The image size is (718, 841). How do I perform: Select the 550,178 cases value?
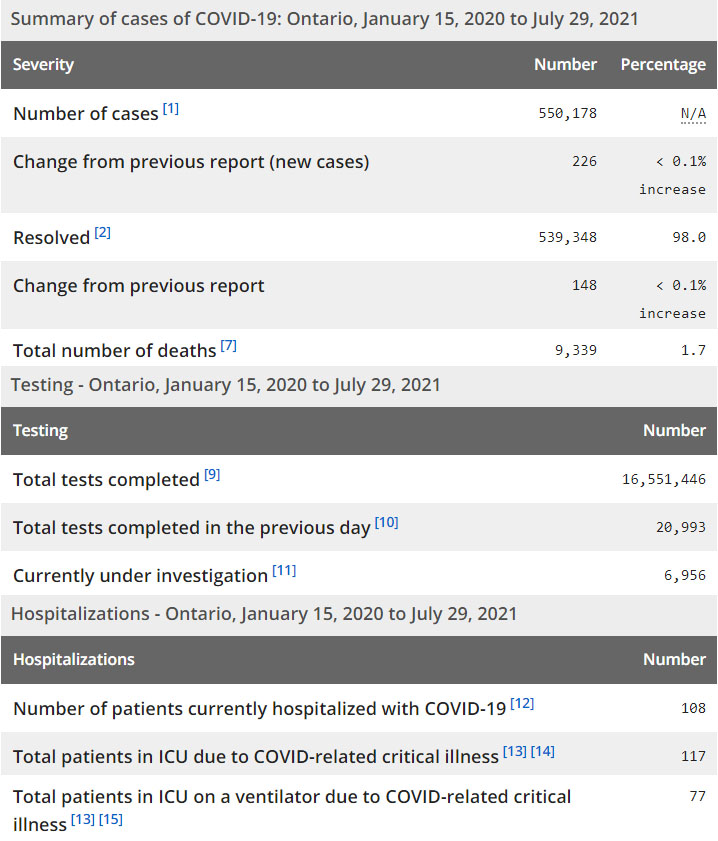567,113
